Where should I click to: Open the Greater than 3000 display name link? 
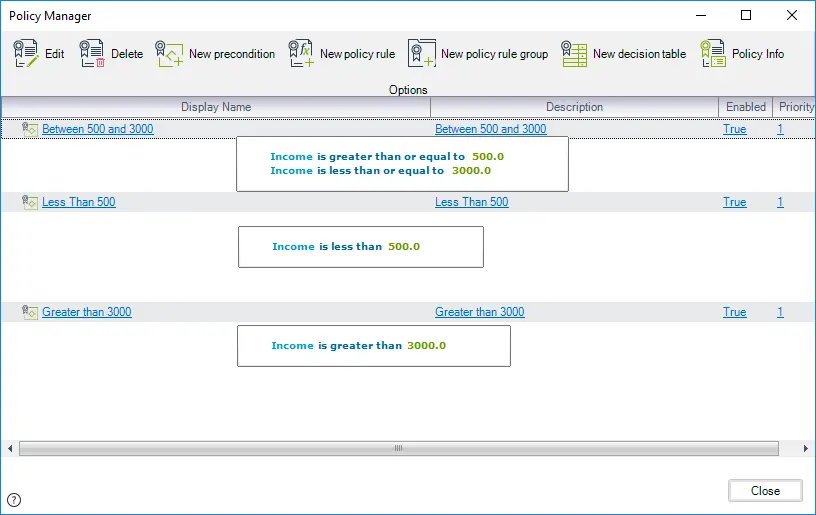point(87,312)
